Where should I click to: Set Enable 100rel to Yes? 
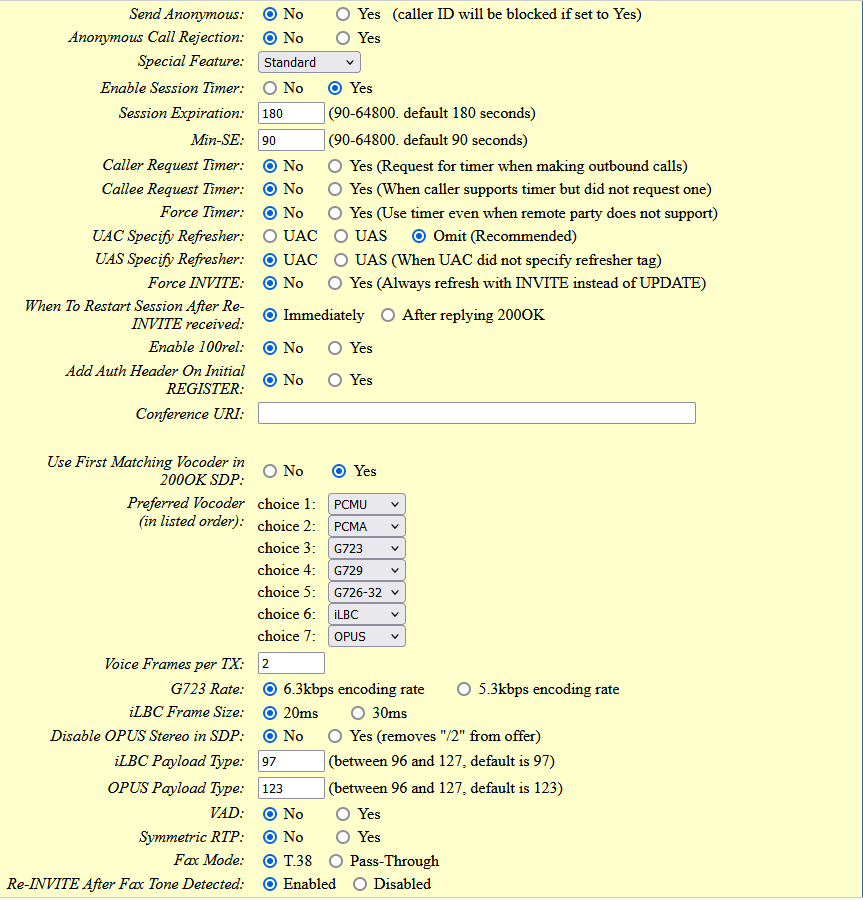(335, 348)
